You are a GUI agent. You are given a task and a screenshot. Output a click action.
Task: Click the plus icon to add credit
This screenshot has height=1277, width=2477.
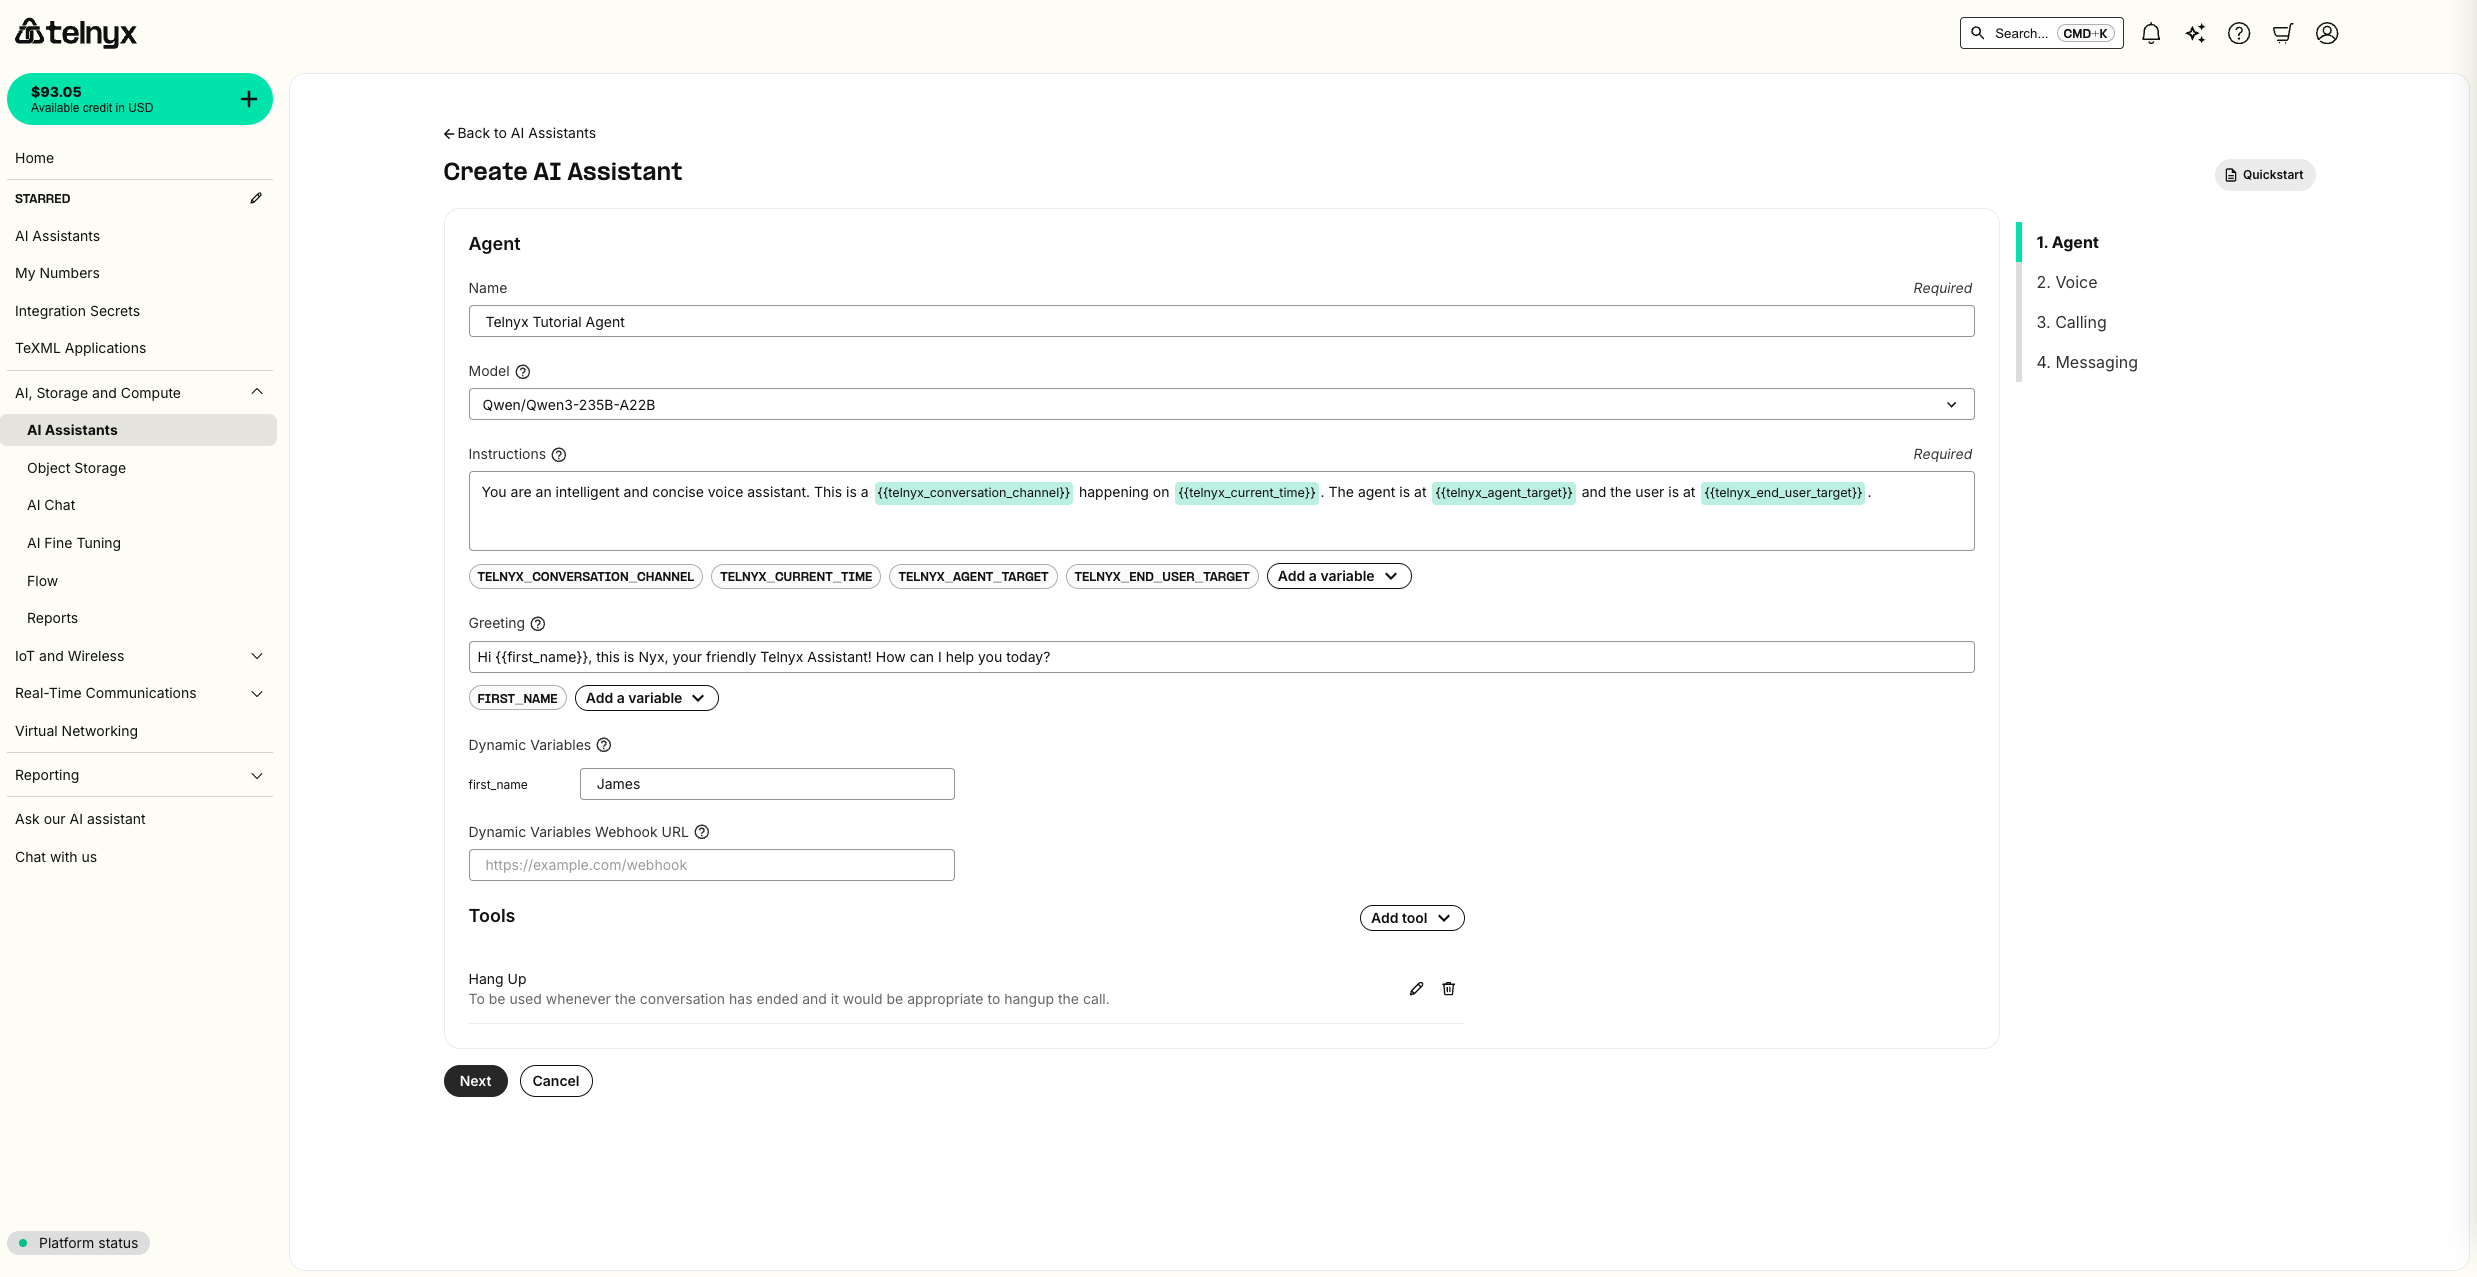coord(247,98)
